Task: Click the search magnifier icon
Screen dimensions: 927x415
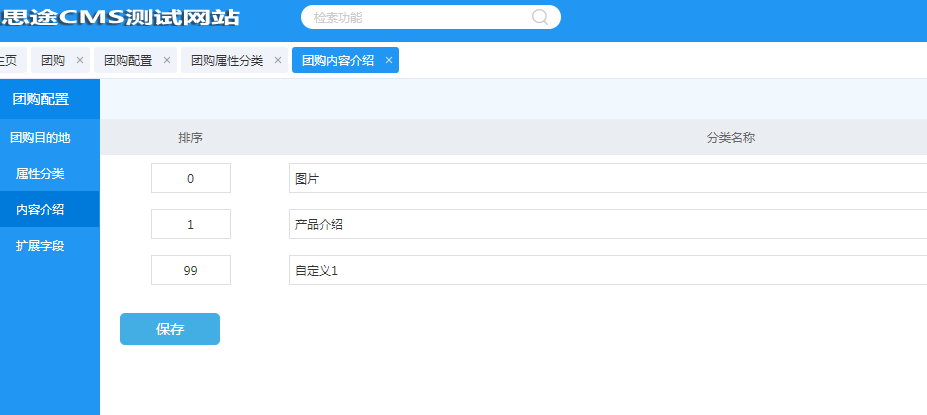Action: coord(540,17)
